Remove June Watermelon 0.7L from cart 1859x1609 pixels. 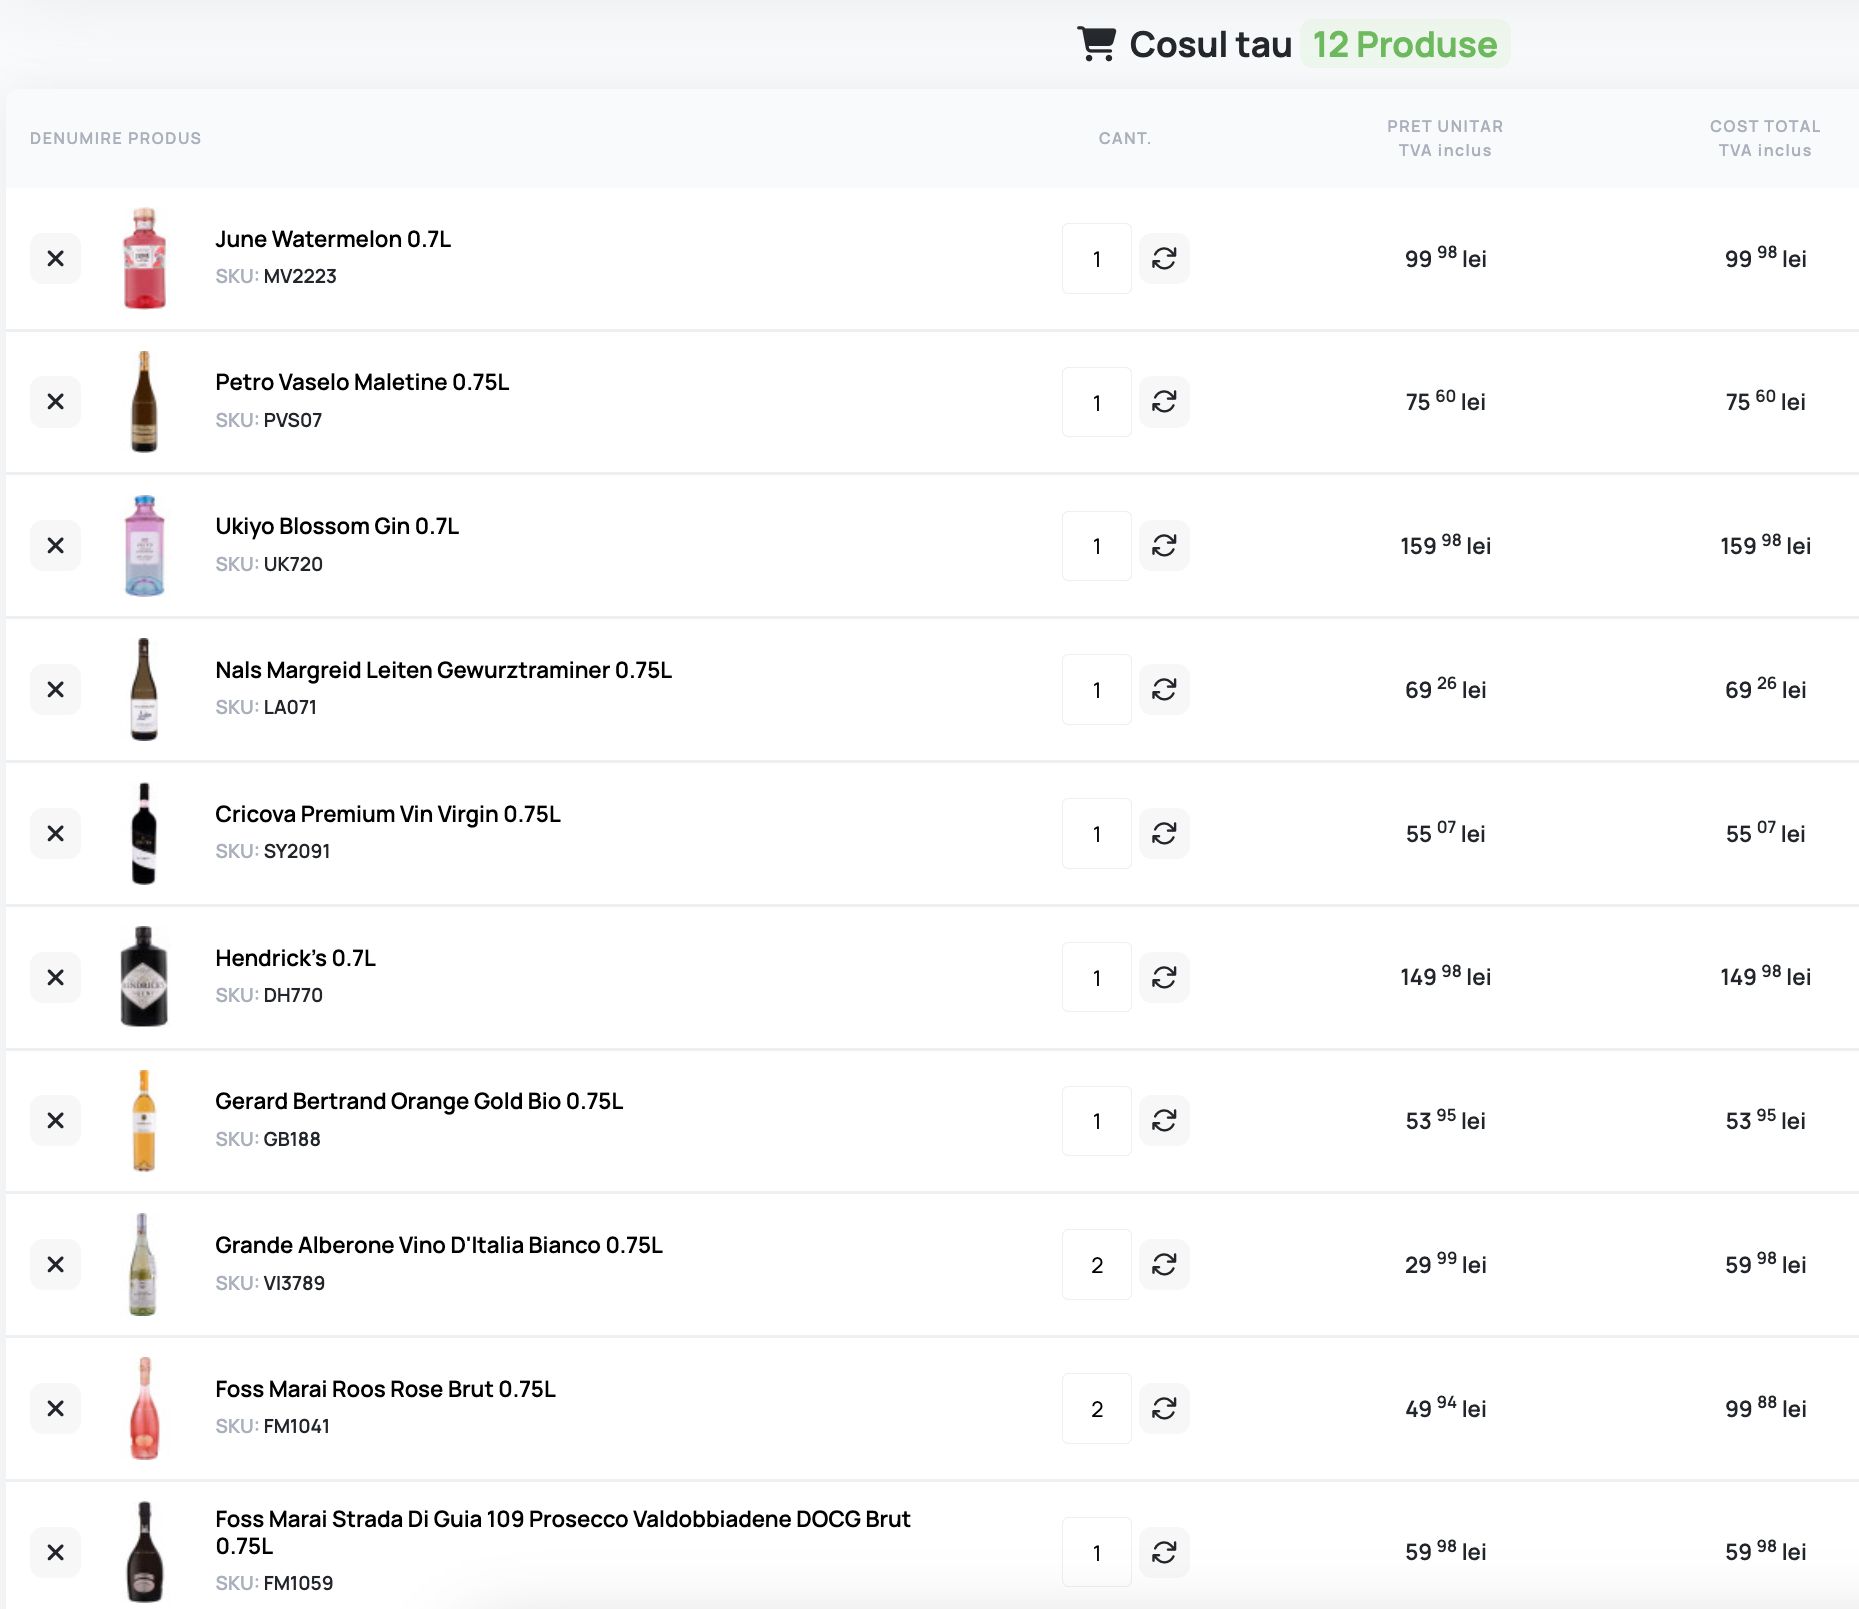click(56, 259)
